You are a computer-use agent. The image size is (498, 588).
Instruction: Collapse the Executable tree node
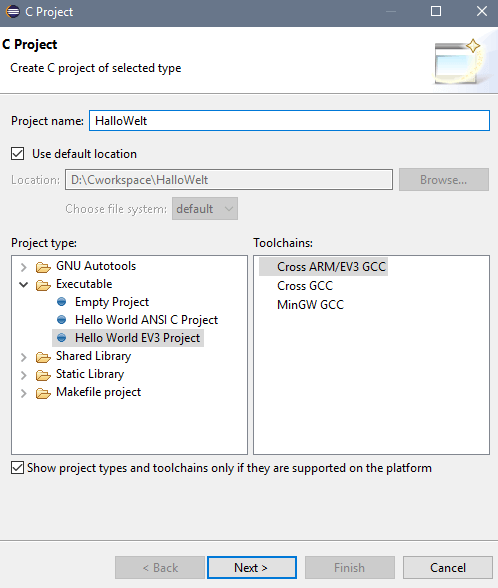[24, 285]
